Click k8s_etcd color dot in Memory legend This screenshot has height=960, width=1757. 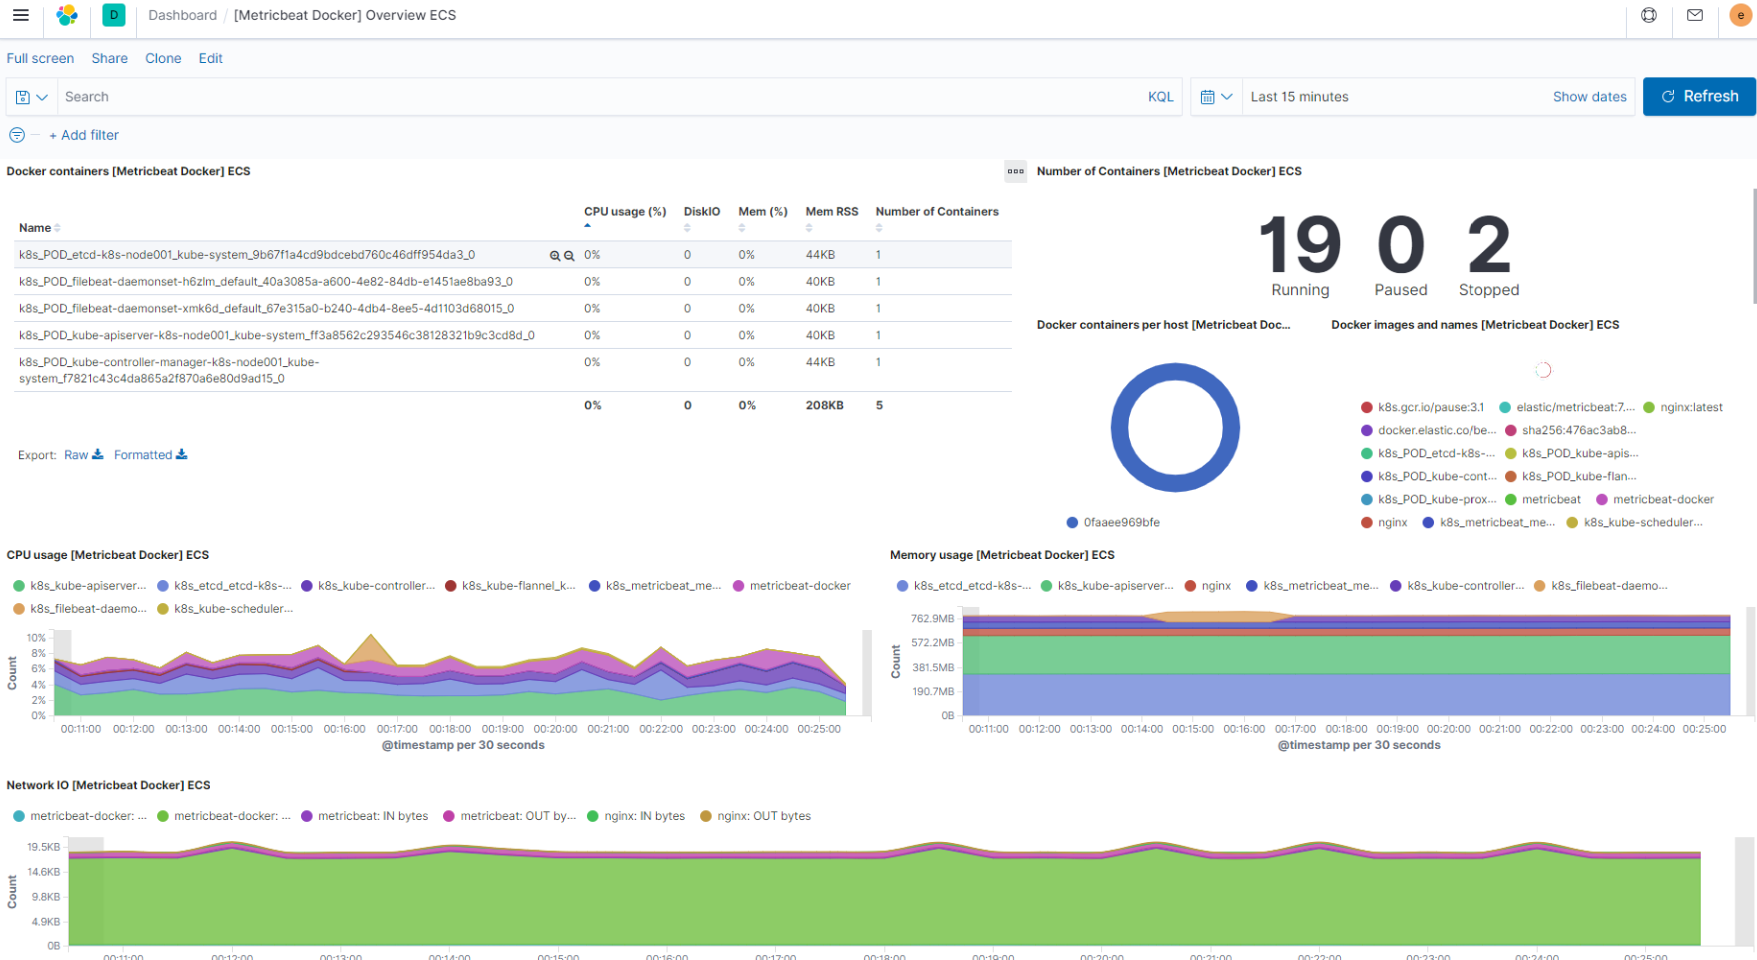(902, 586)
